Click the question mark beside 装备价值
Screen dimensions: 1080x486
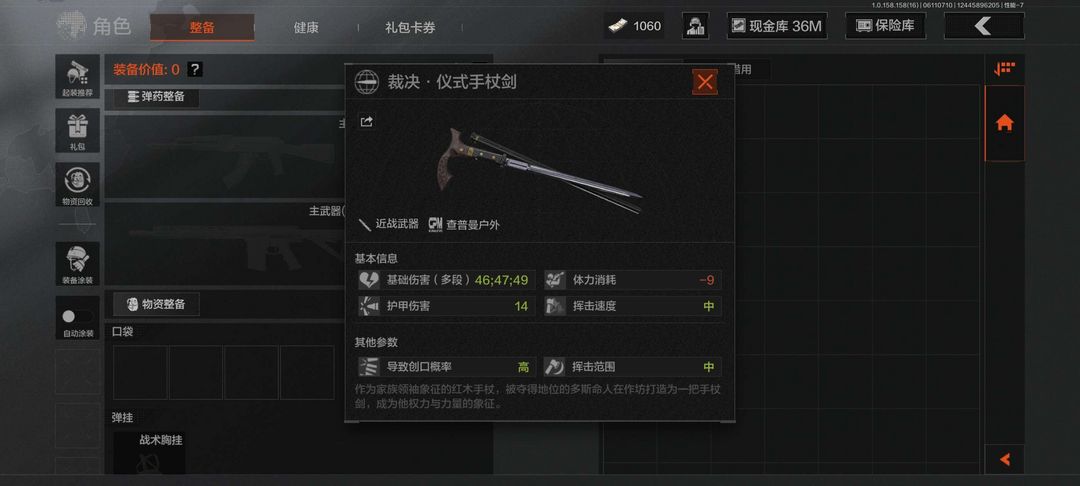click(x=195, y=70)
